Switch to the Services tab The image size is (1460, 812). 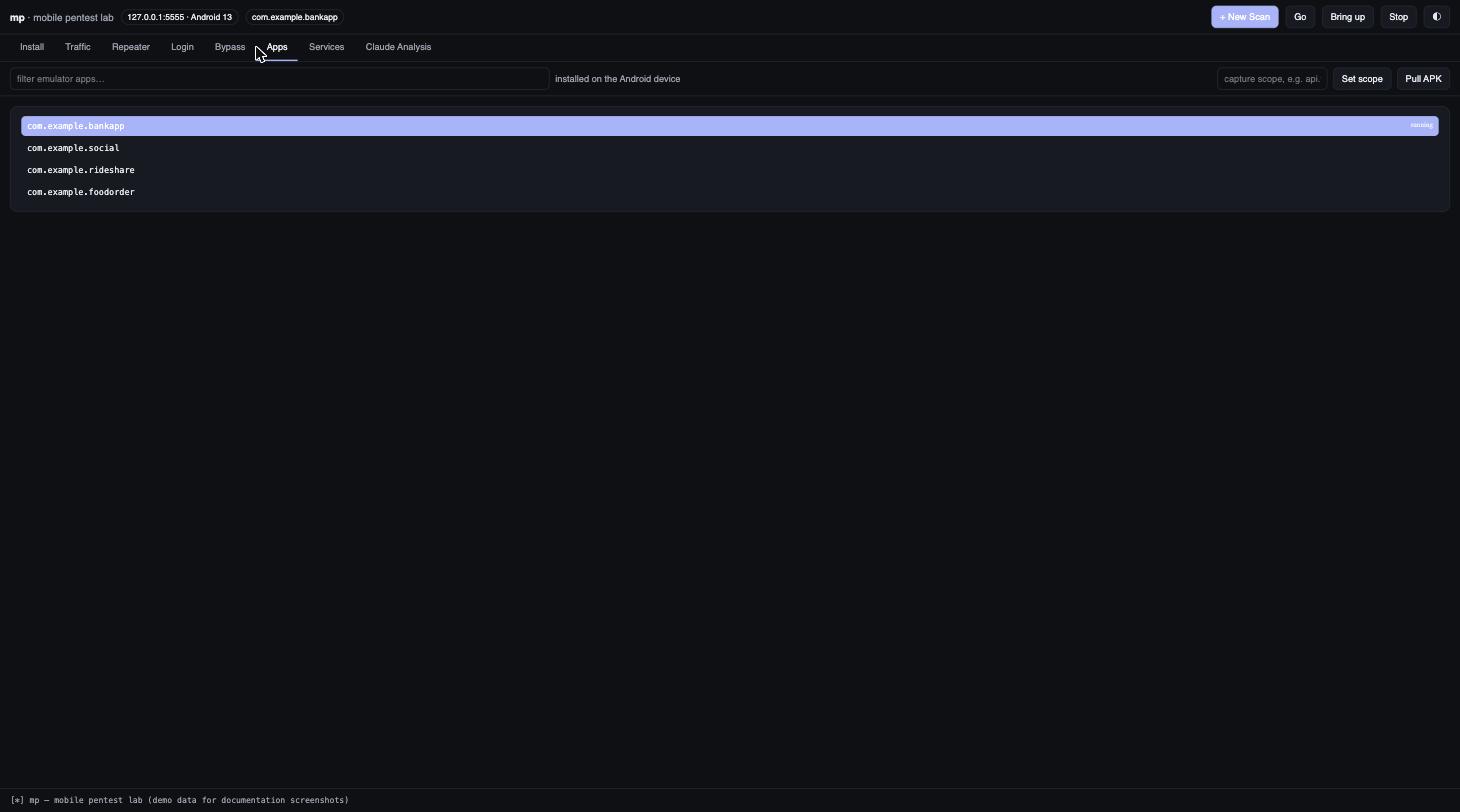(326, 47)
